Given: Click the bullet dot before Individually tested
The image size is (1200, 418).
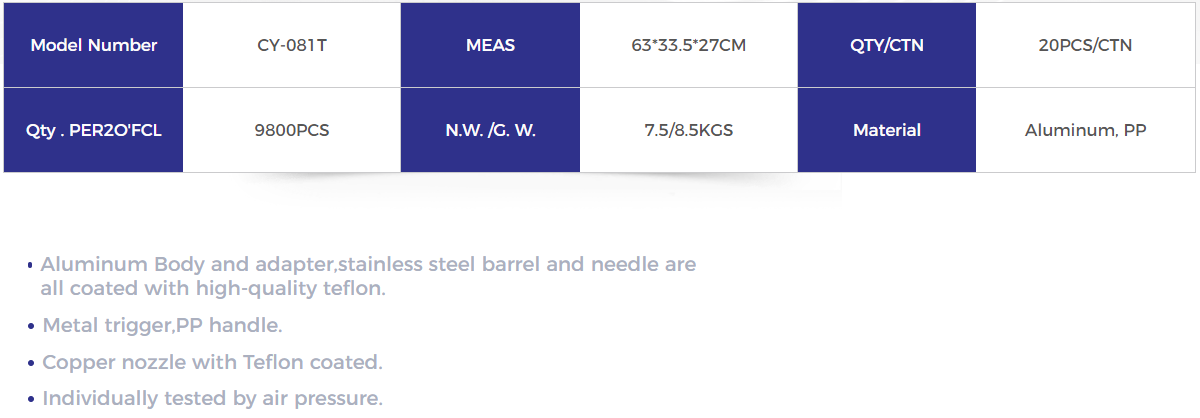Looking at the screenshot, I should pyautogui.click(x=30, y=400).
